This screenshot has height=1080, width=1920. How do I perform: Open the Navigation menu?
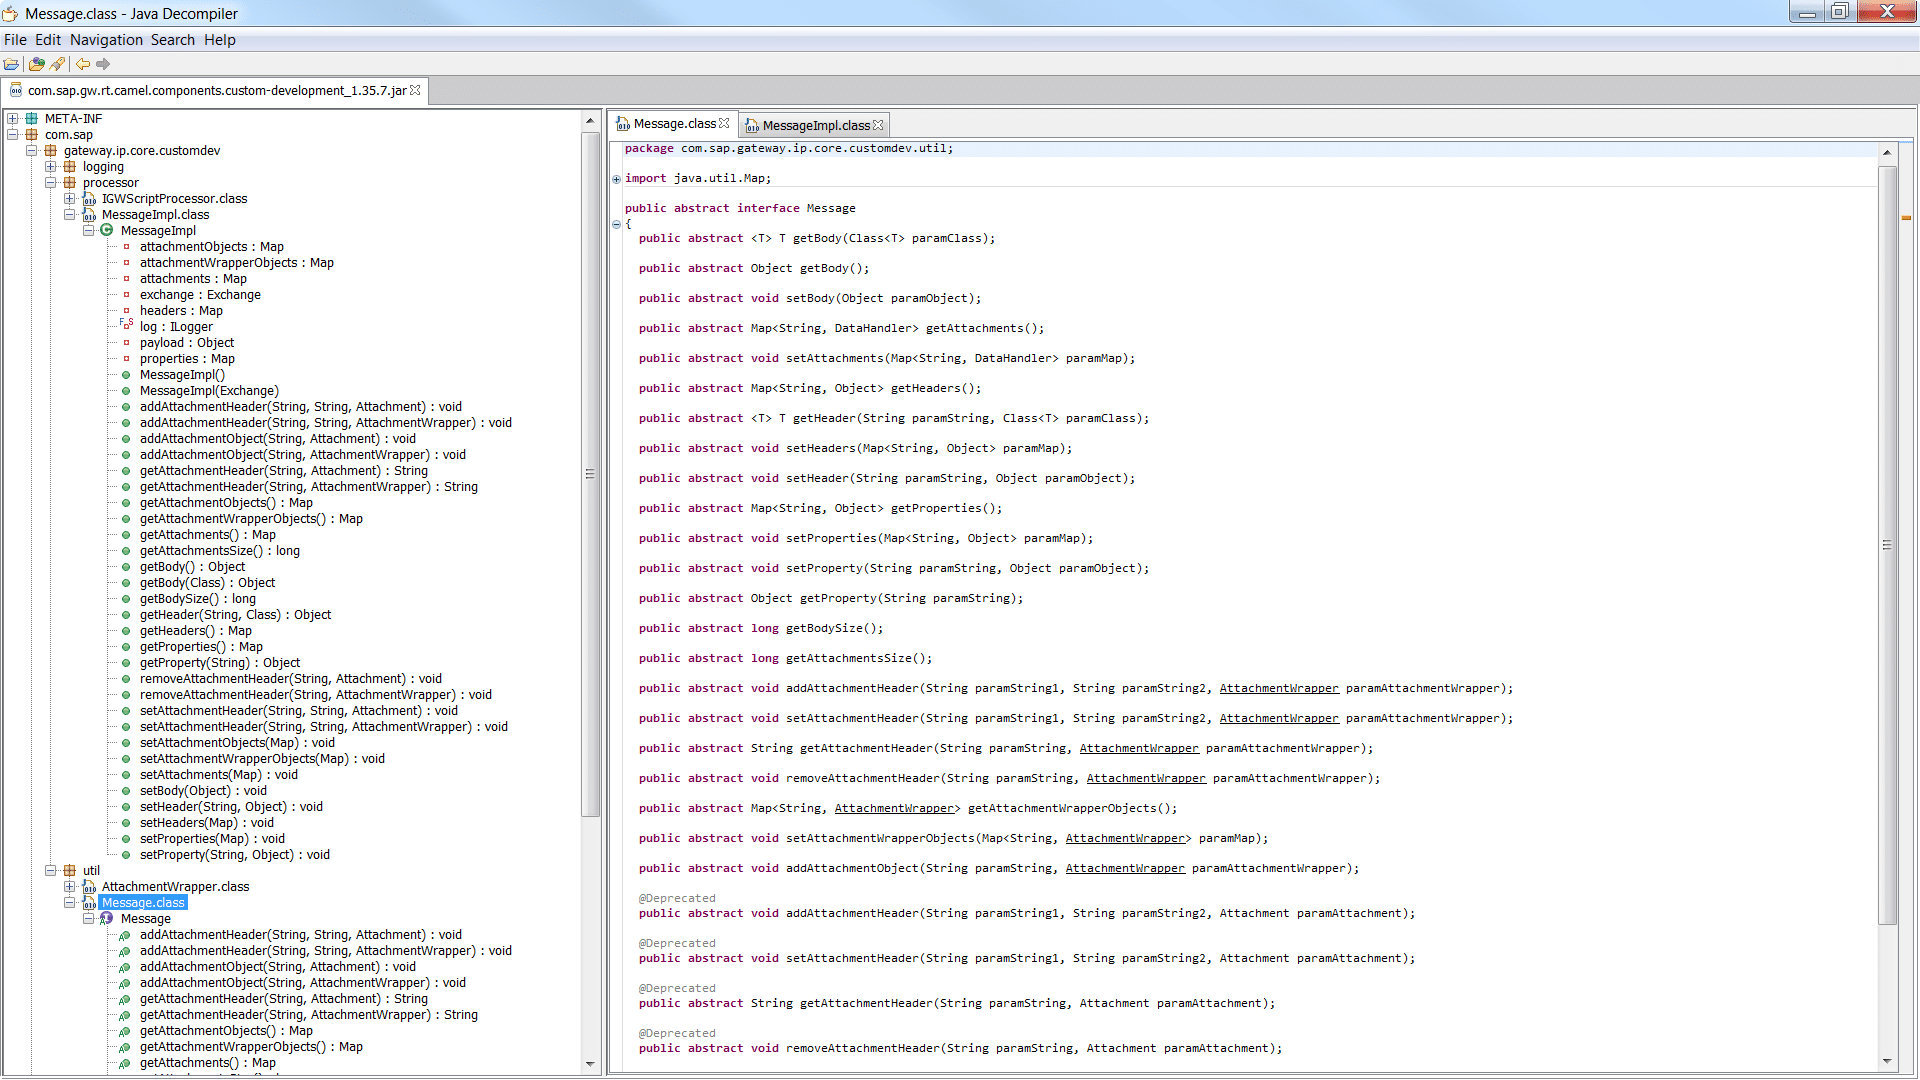(x=106, y=40)
